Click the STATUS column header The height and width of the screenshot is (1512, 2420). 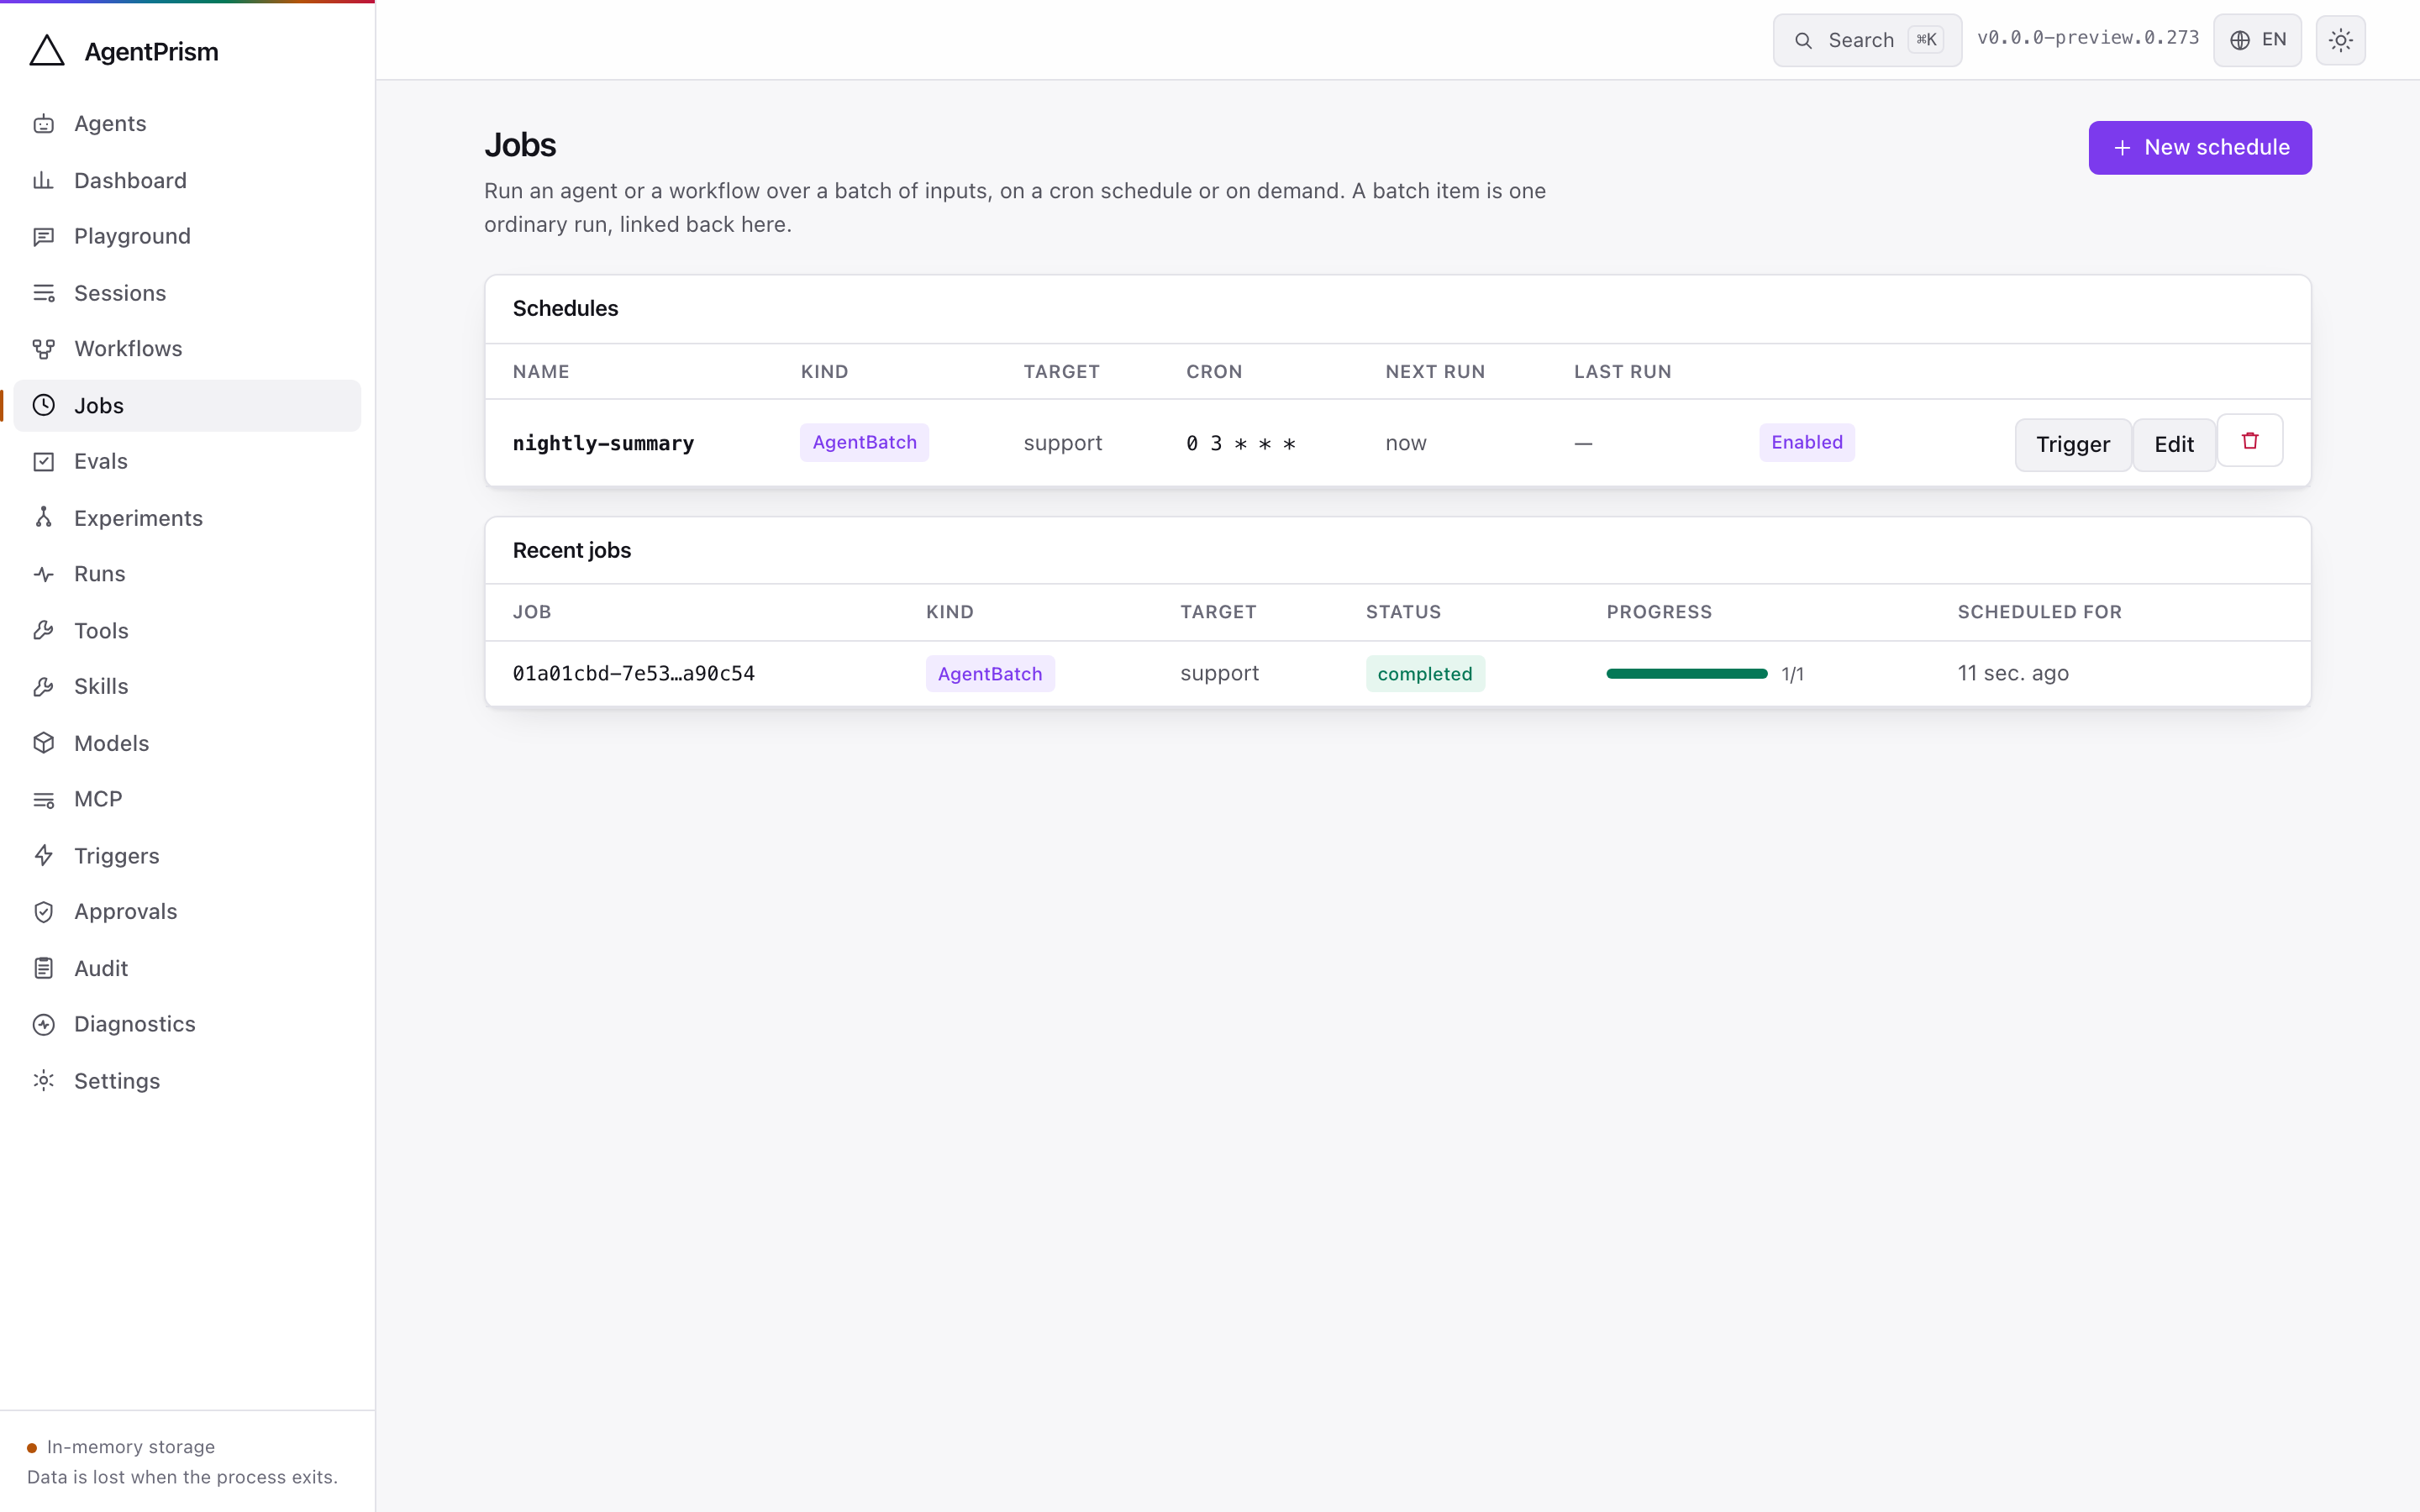1403,612
